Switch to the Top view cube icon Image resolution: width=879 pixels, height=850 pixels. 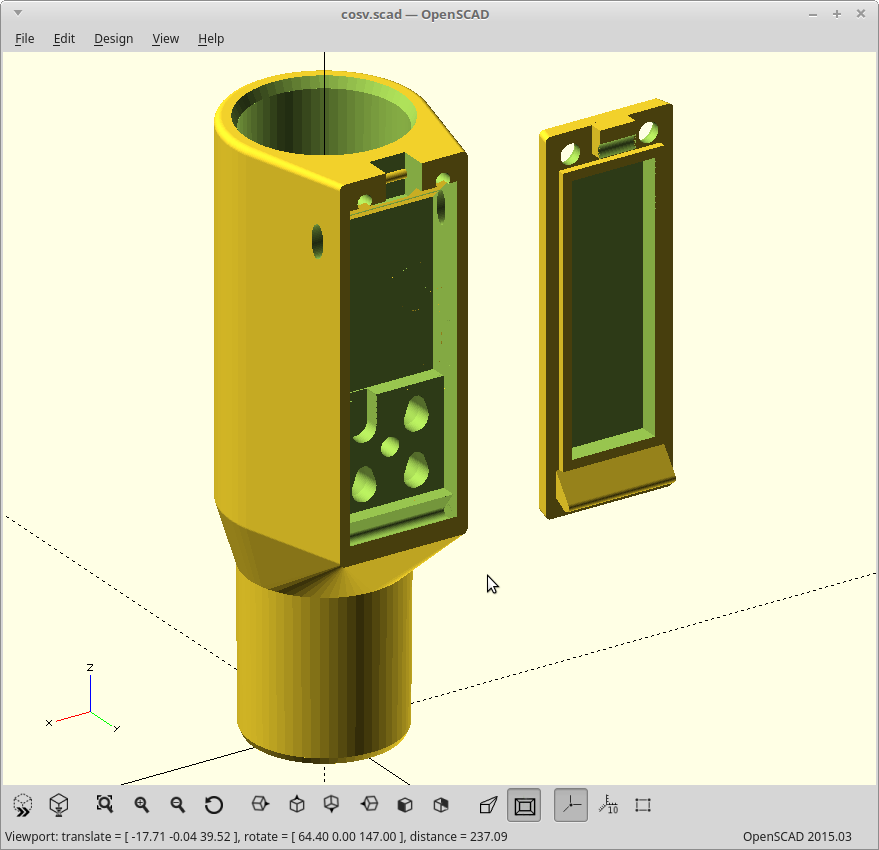click(x=296, y=804)
